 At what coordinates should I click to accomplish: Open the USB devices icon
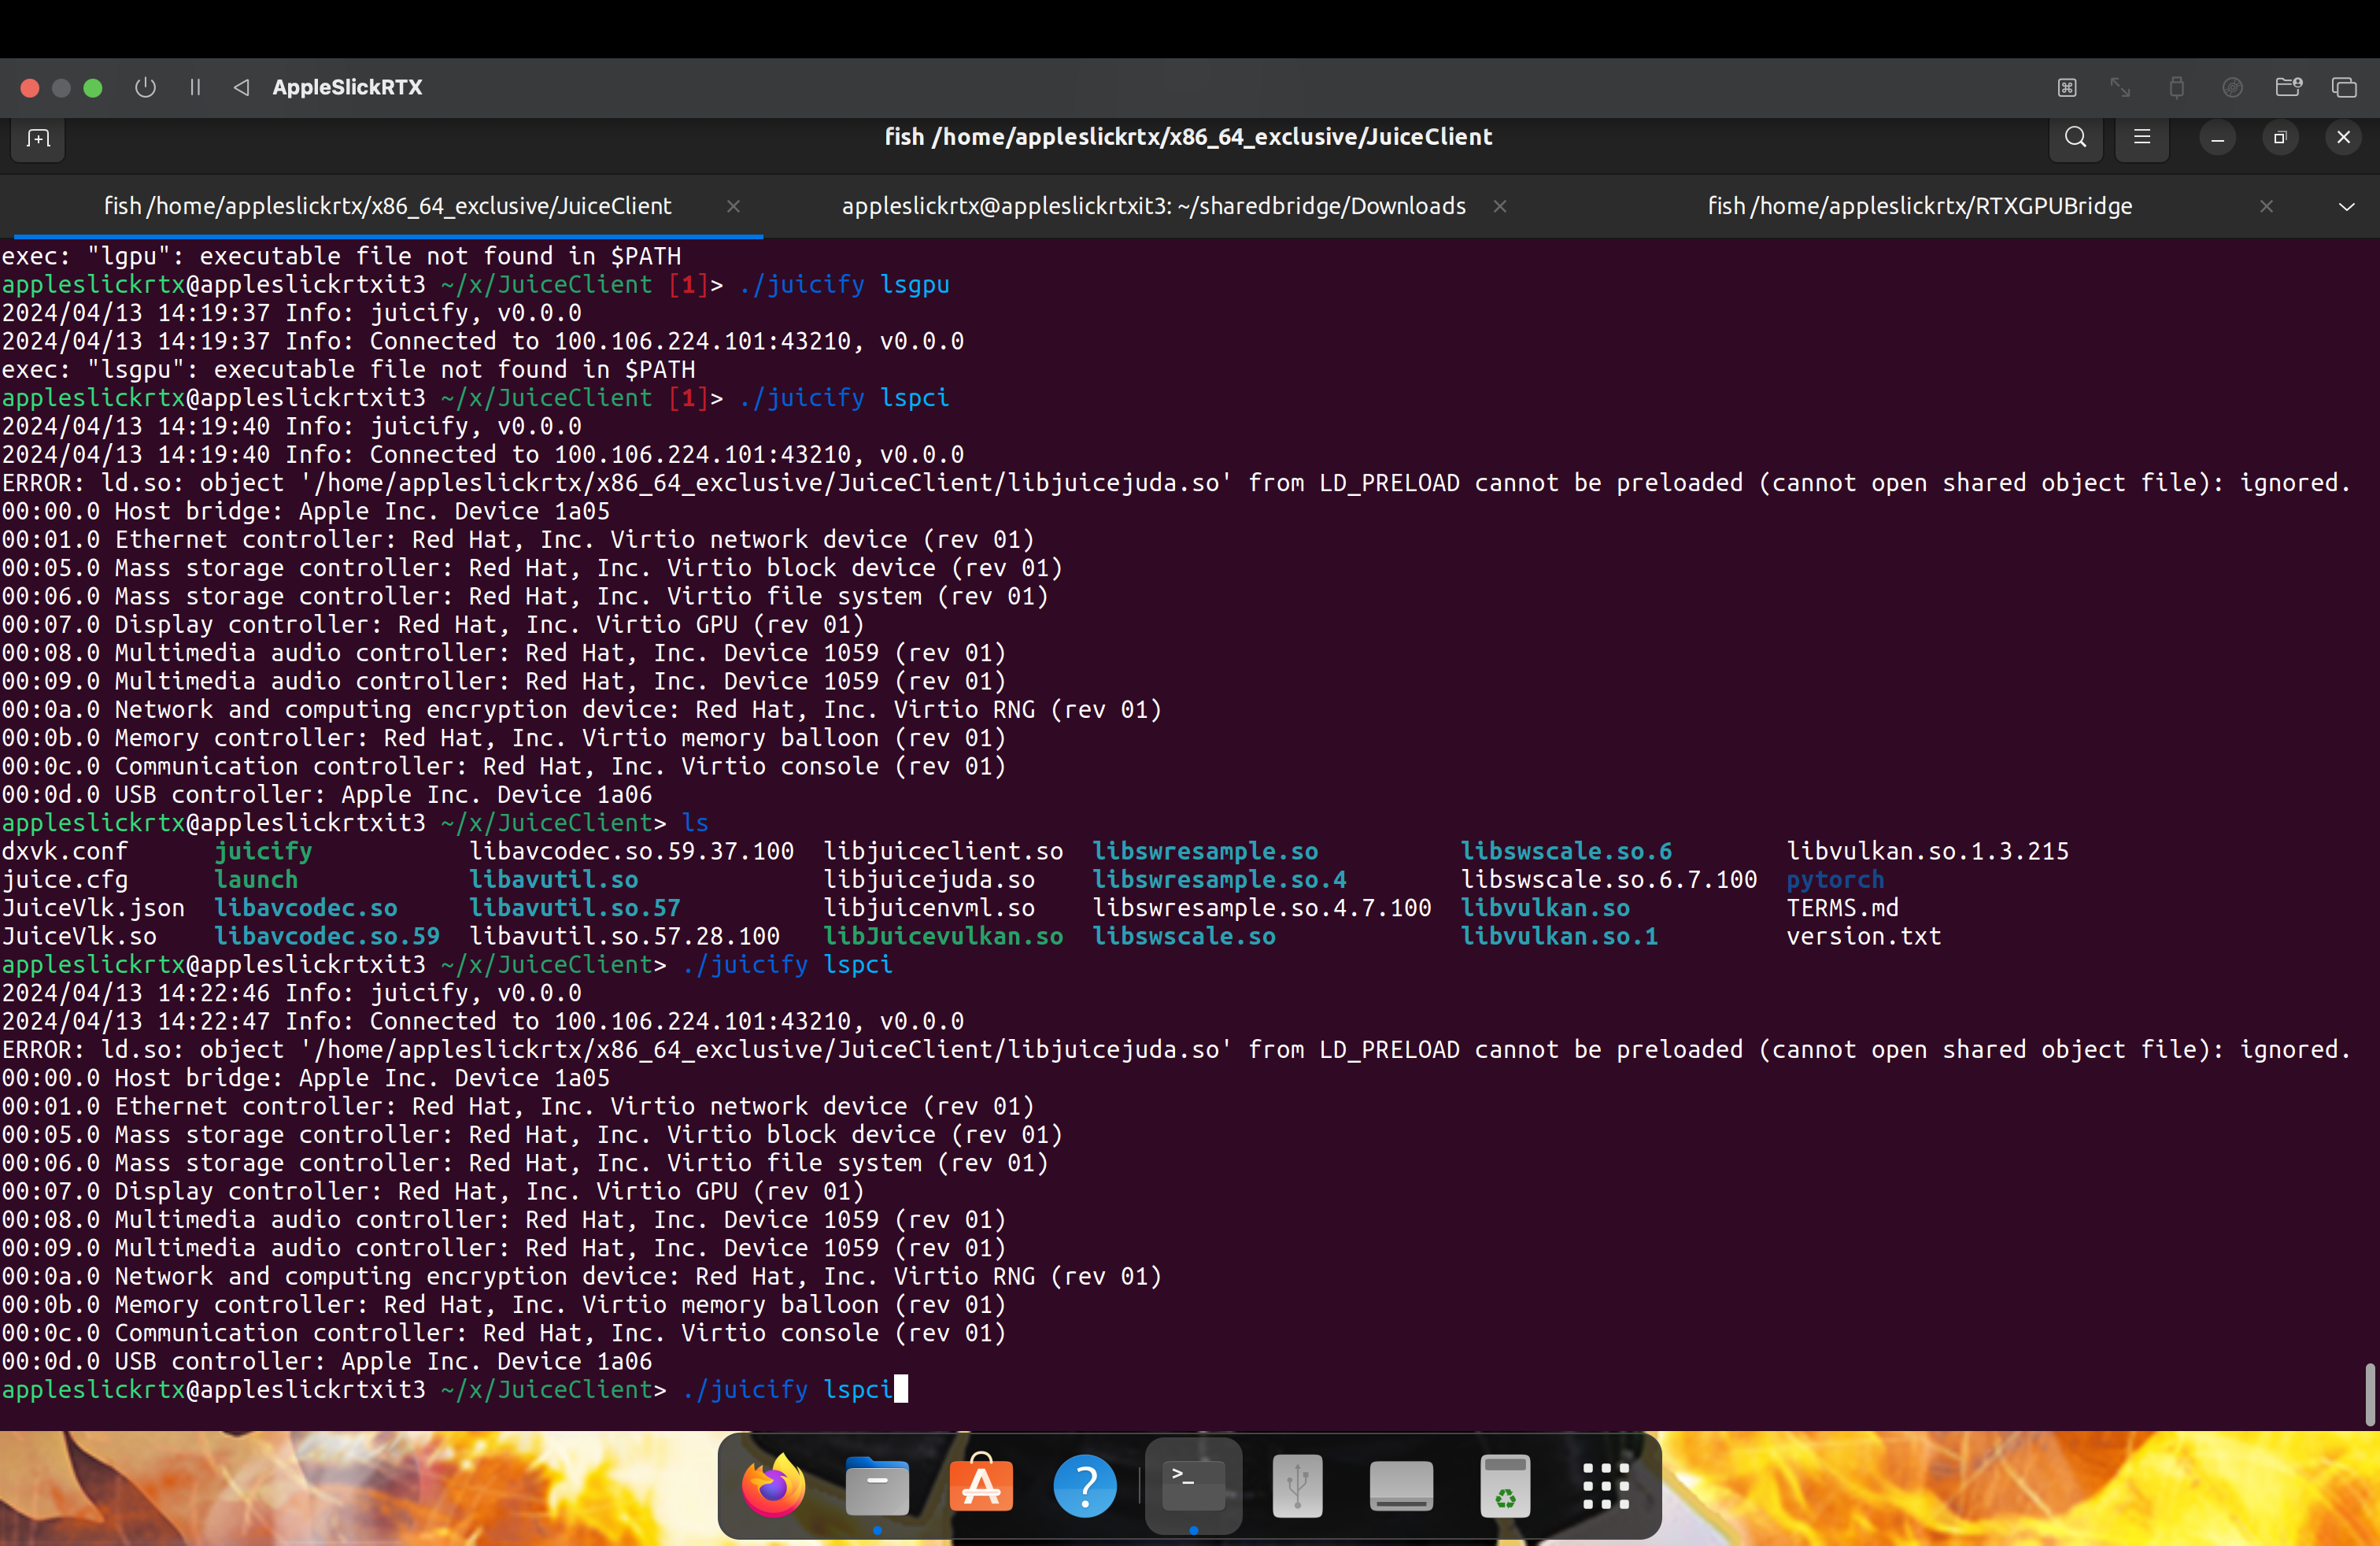[2176, 88]
